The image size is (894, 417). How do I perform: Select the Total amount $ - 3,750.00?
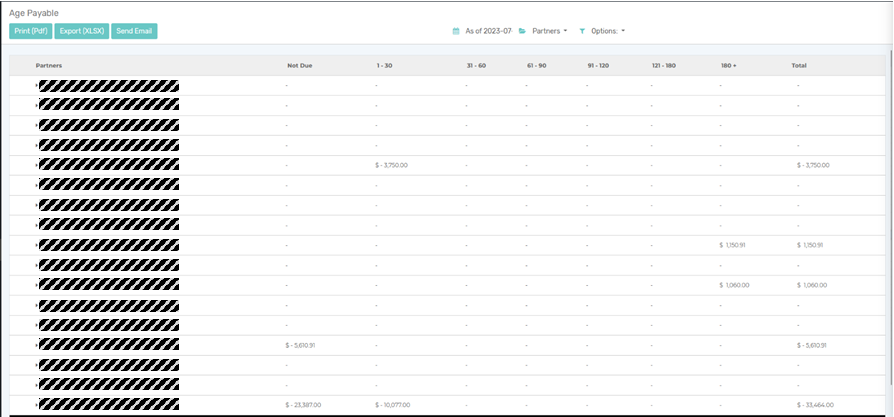(x=813, y=165)
